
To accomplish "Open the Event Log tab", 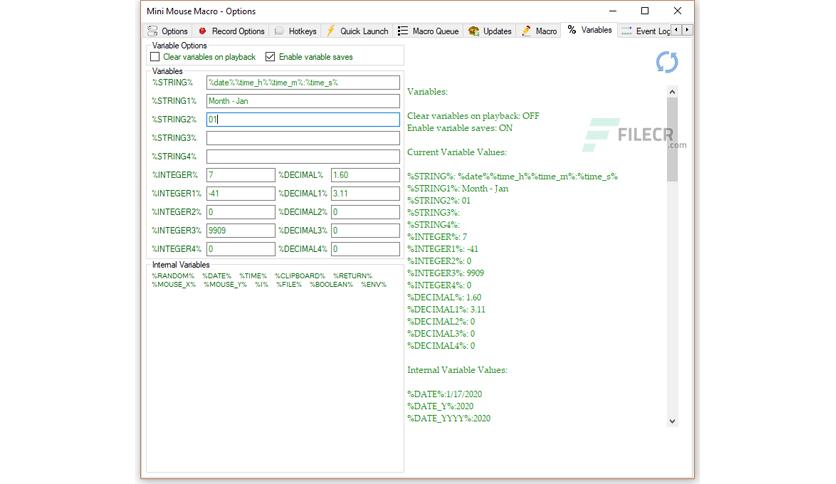I will point(645,31).
